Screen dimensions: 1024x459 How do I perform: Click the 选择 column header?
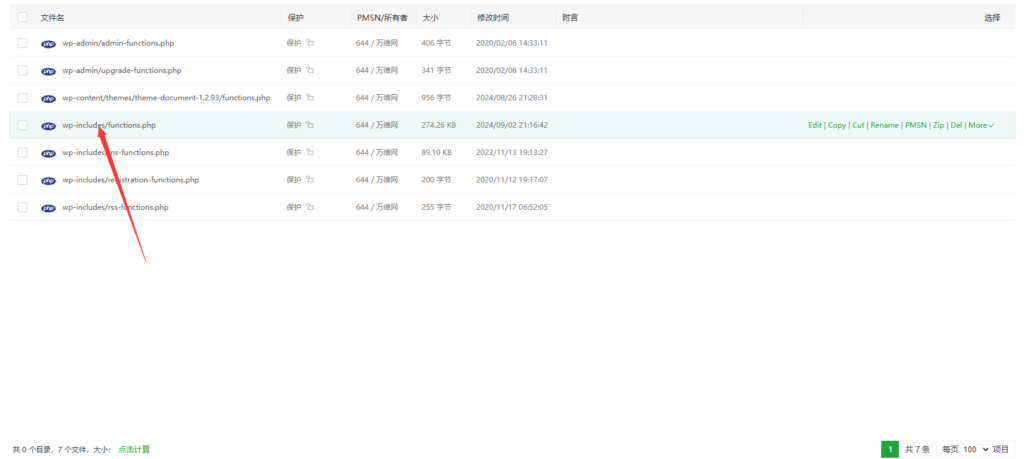coord(992,18)
